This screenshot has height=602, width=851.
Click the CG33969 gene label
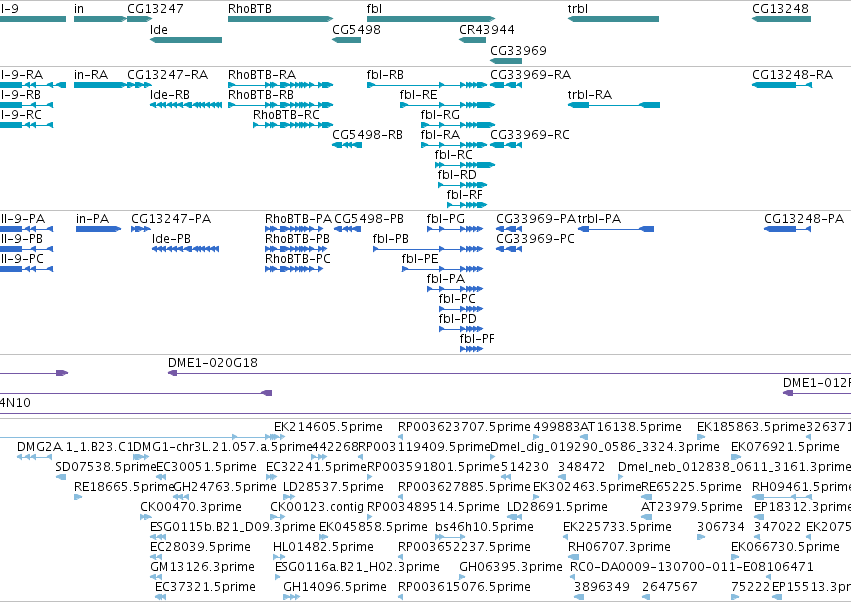[518, 50]
